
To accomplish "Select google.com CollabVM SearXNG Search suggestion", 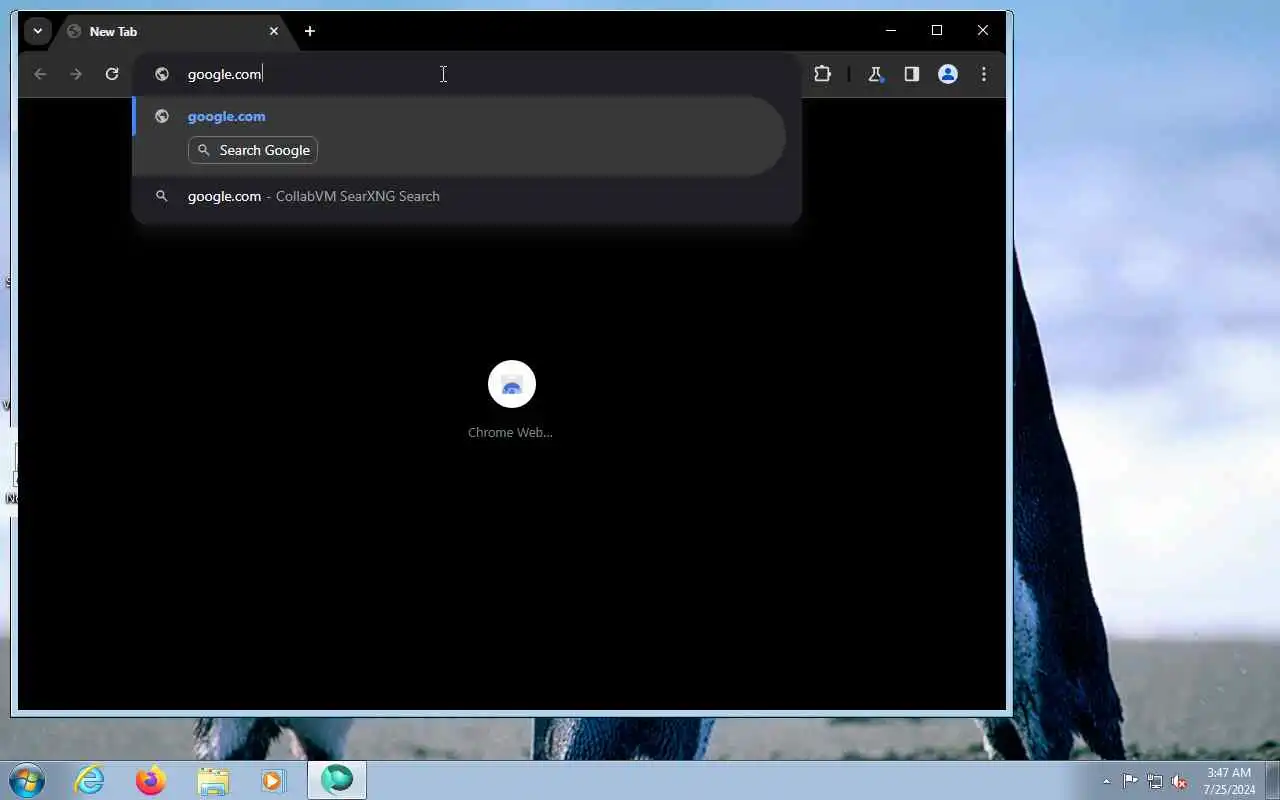I will coord(459,196).
